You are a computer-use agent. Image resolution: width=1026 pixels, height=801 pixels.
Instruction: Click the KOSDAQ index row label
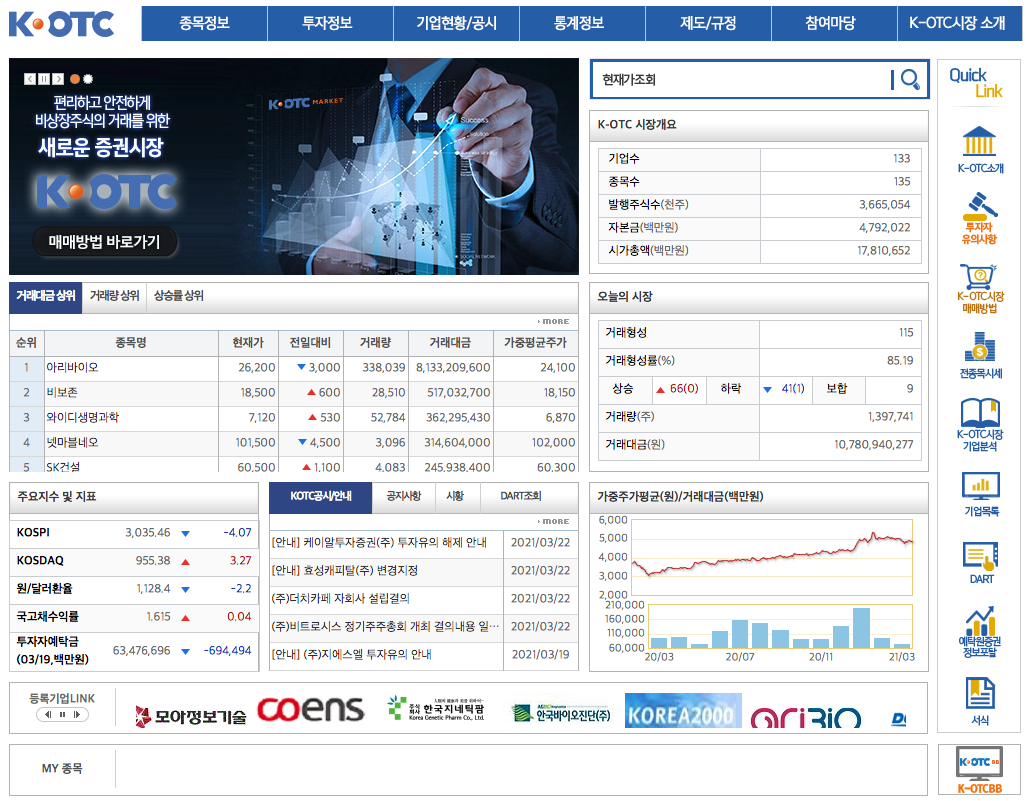tap(40, 561)
